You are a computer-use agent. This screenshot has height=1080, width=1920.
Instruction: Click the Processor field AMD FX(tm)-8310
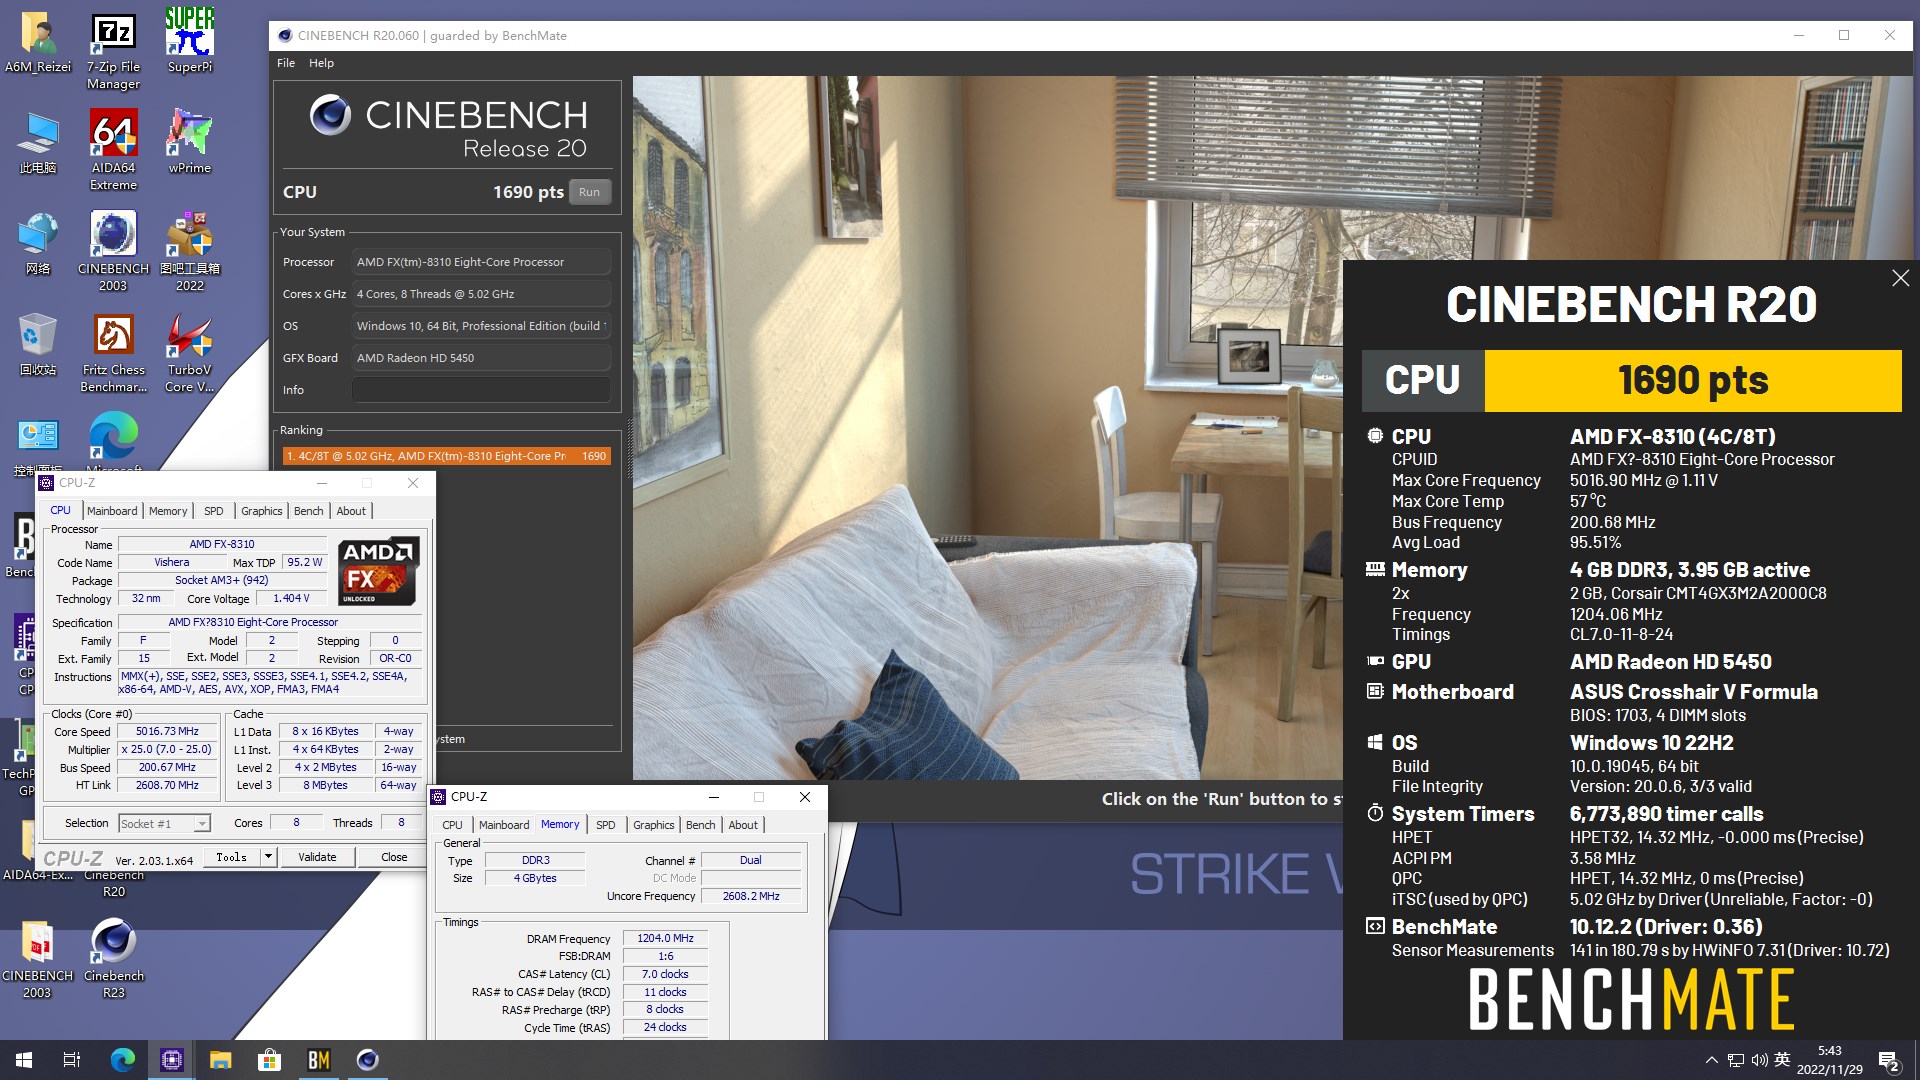pyautogui.click(x=481, y=262)
